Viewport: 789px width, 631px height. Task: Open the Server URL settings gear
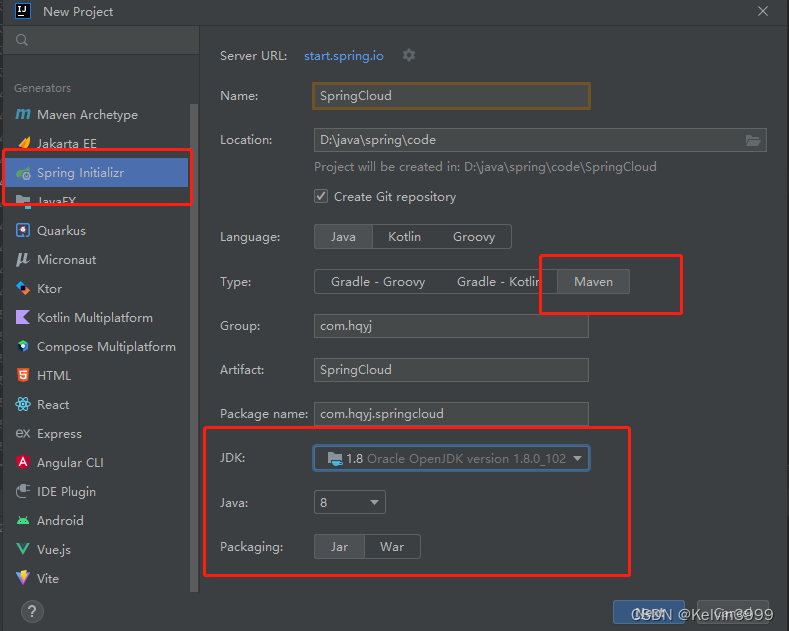click(x=409, y=55)
